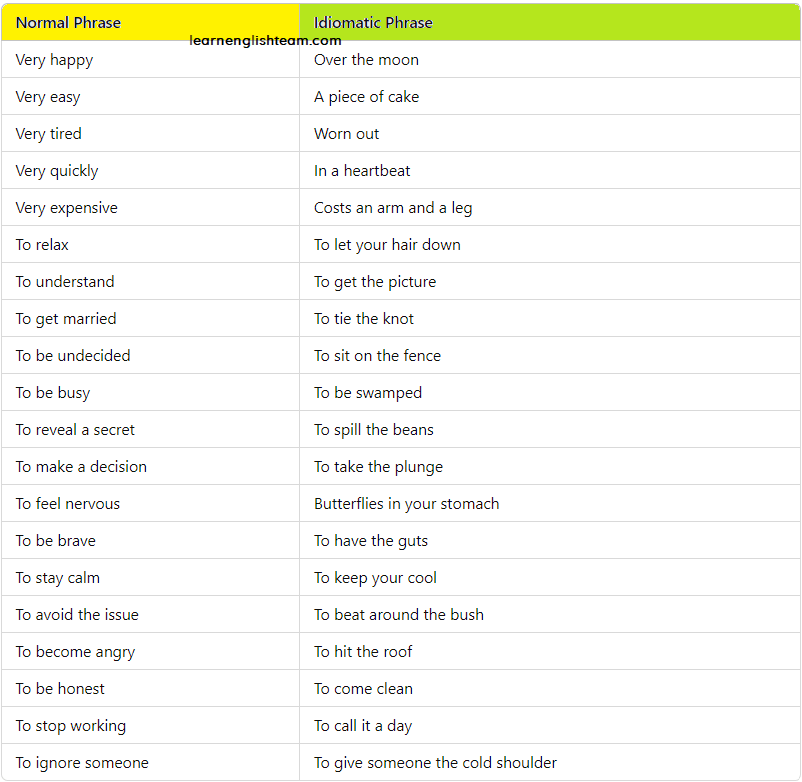Select "Costs an arm and a leg" cell
This screenshot has height=782, width=802.
(393, 208)
